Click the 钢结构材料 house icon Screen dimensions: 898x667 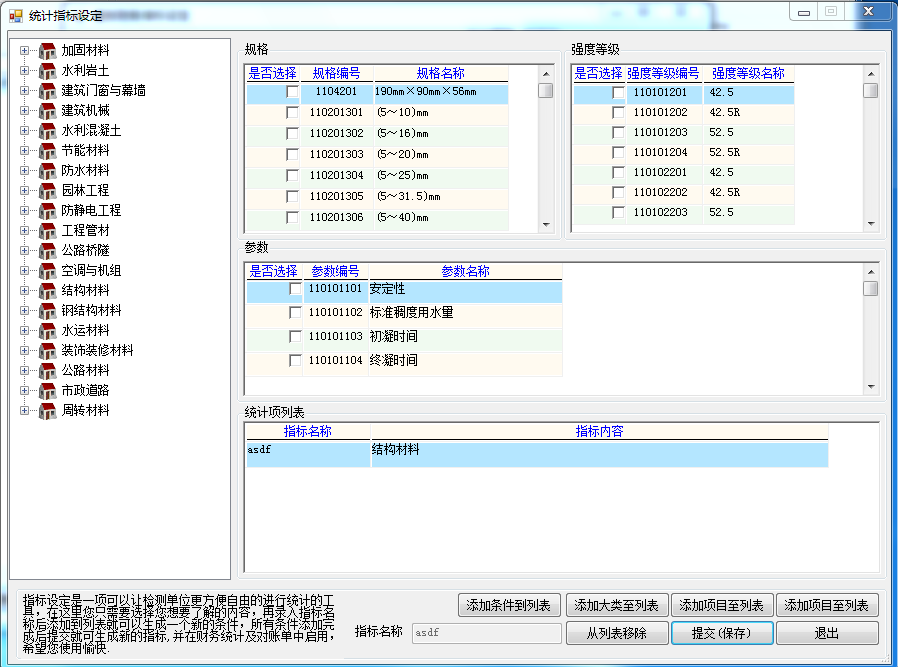[47, 311]
